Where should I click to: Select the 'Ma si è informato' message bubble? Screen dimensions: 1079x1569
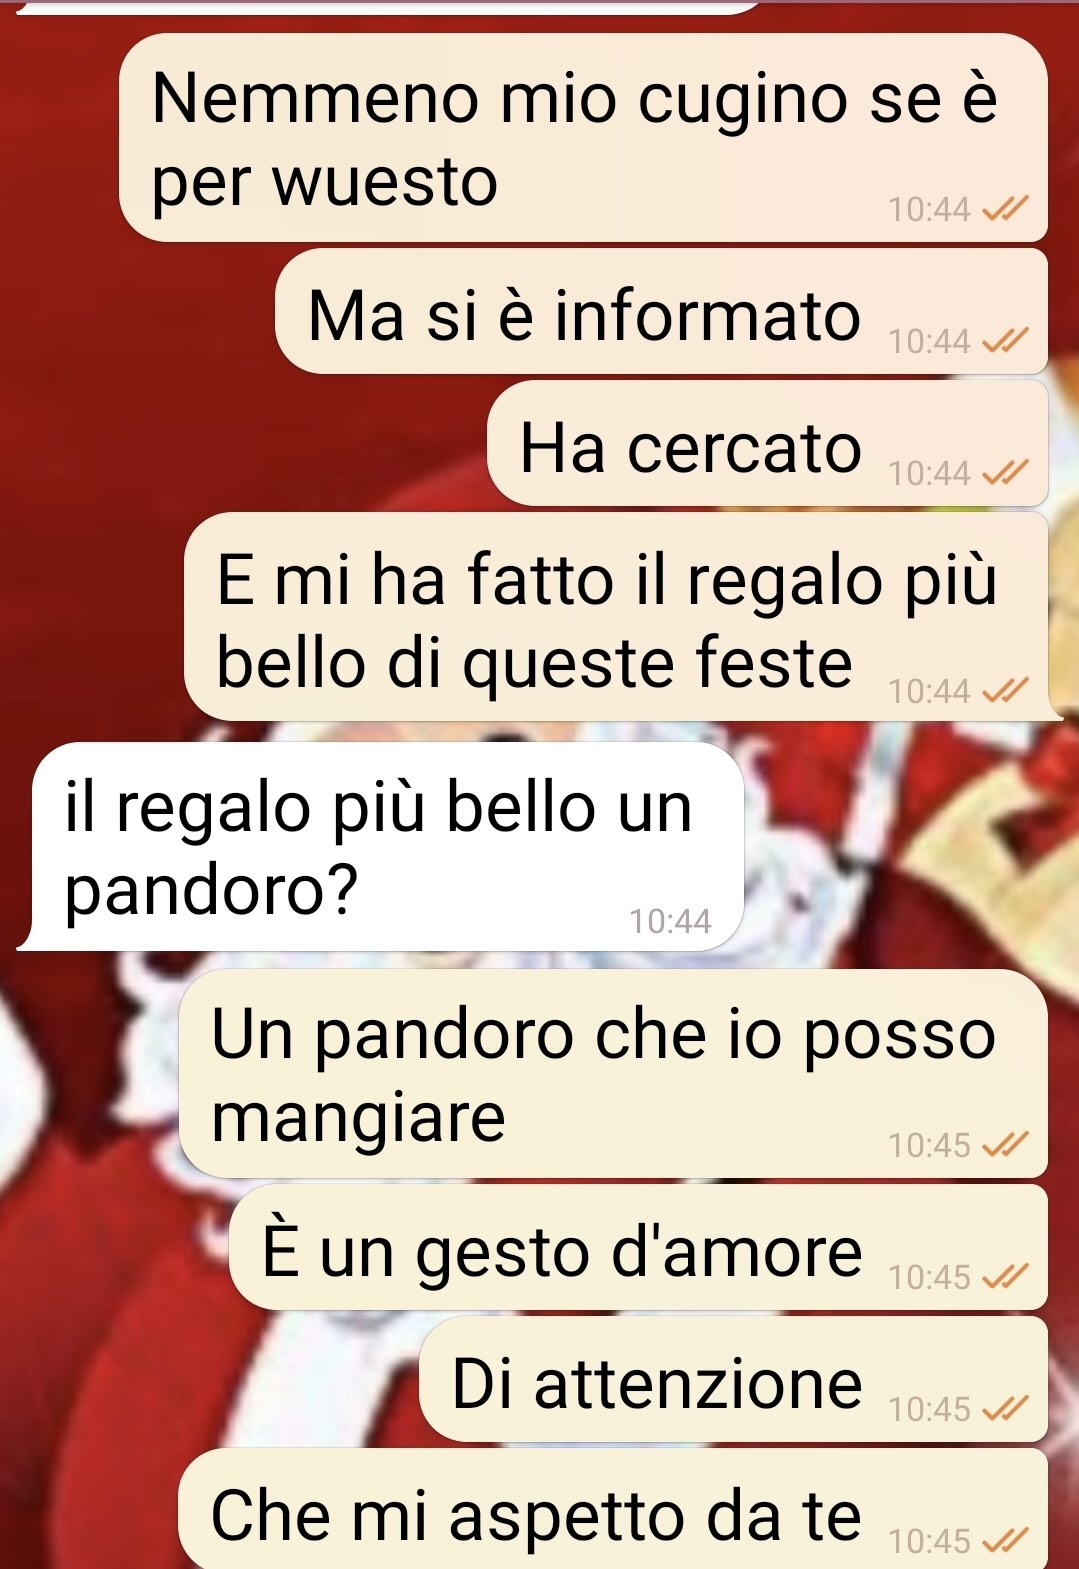[x=661, y=312]
